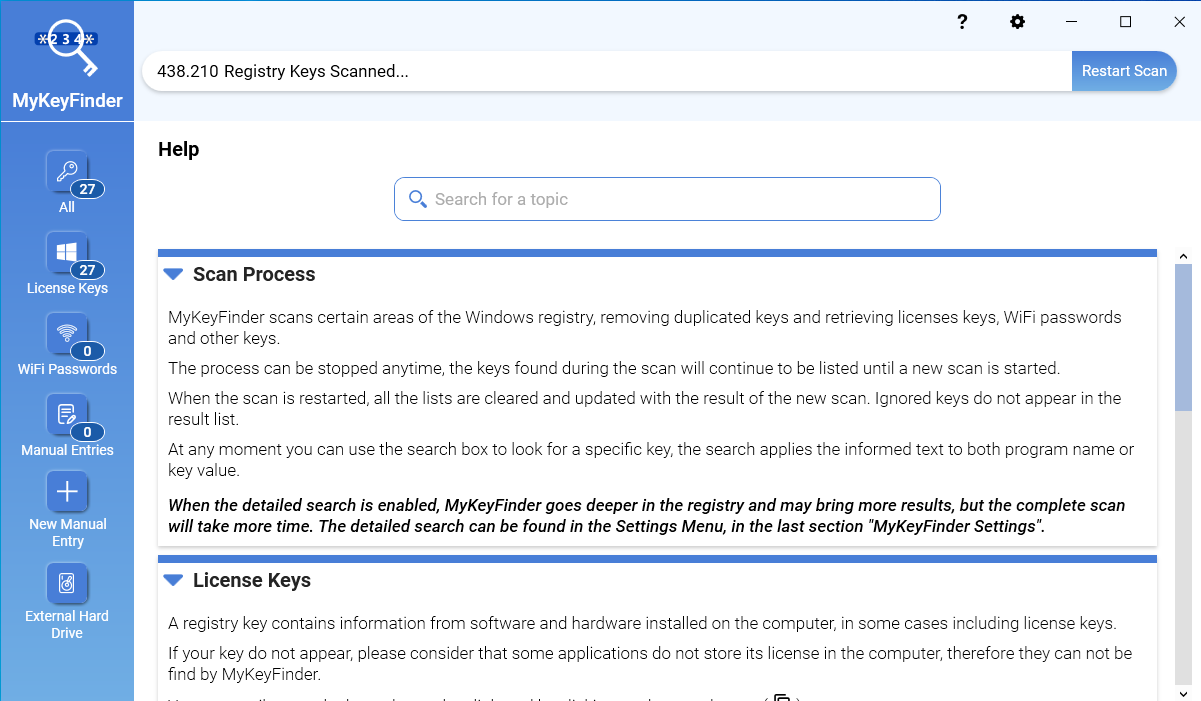This screenshot has height=701, width=1201.
Task: Click the magnifier icon in topic search
Action: [418, 199]
